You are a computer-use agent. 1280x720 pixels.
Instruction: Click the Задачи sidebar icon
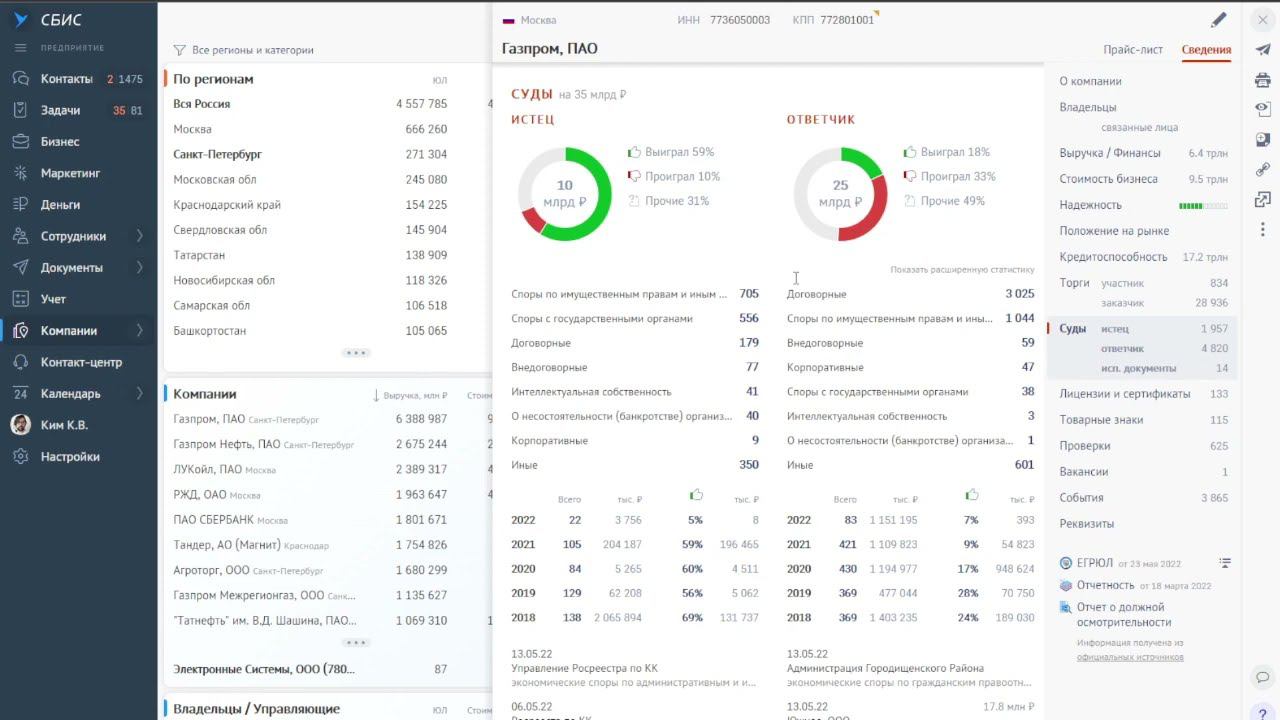(21, 110)
